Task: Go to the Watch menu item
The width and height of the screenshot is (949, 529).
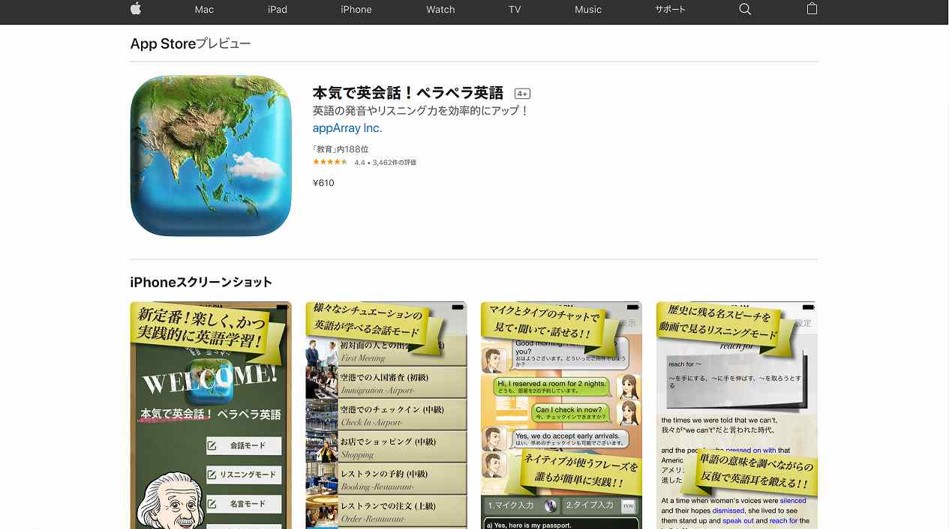Action: (x=440, y=10)
